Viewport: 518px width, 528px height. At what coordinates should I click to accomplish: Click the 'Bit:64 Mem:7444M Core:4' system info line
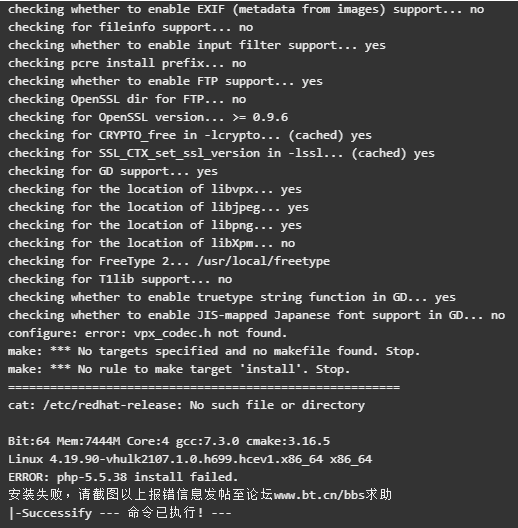tap(169, 441)
